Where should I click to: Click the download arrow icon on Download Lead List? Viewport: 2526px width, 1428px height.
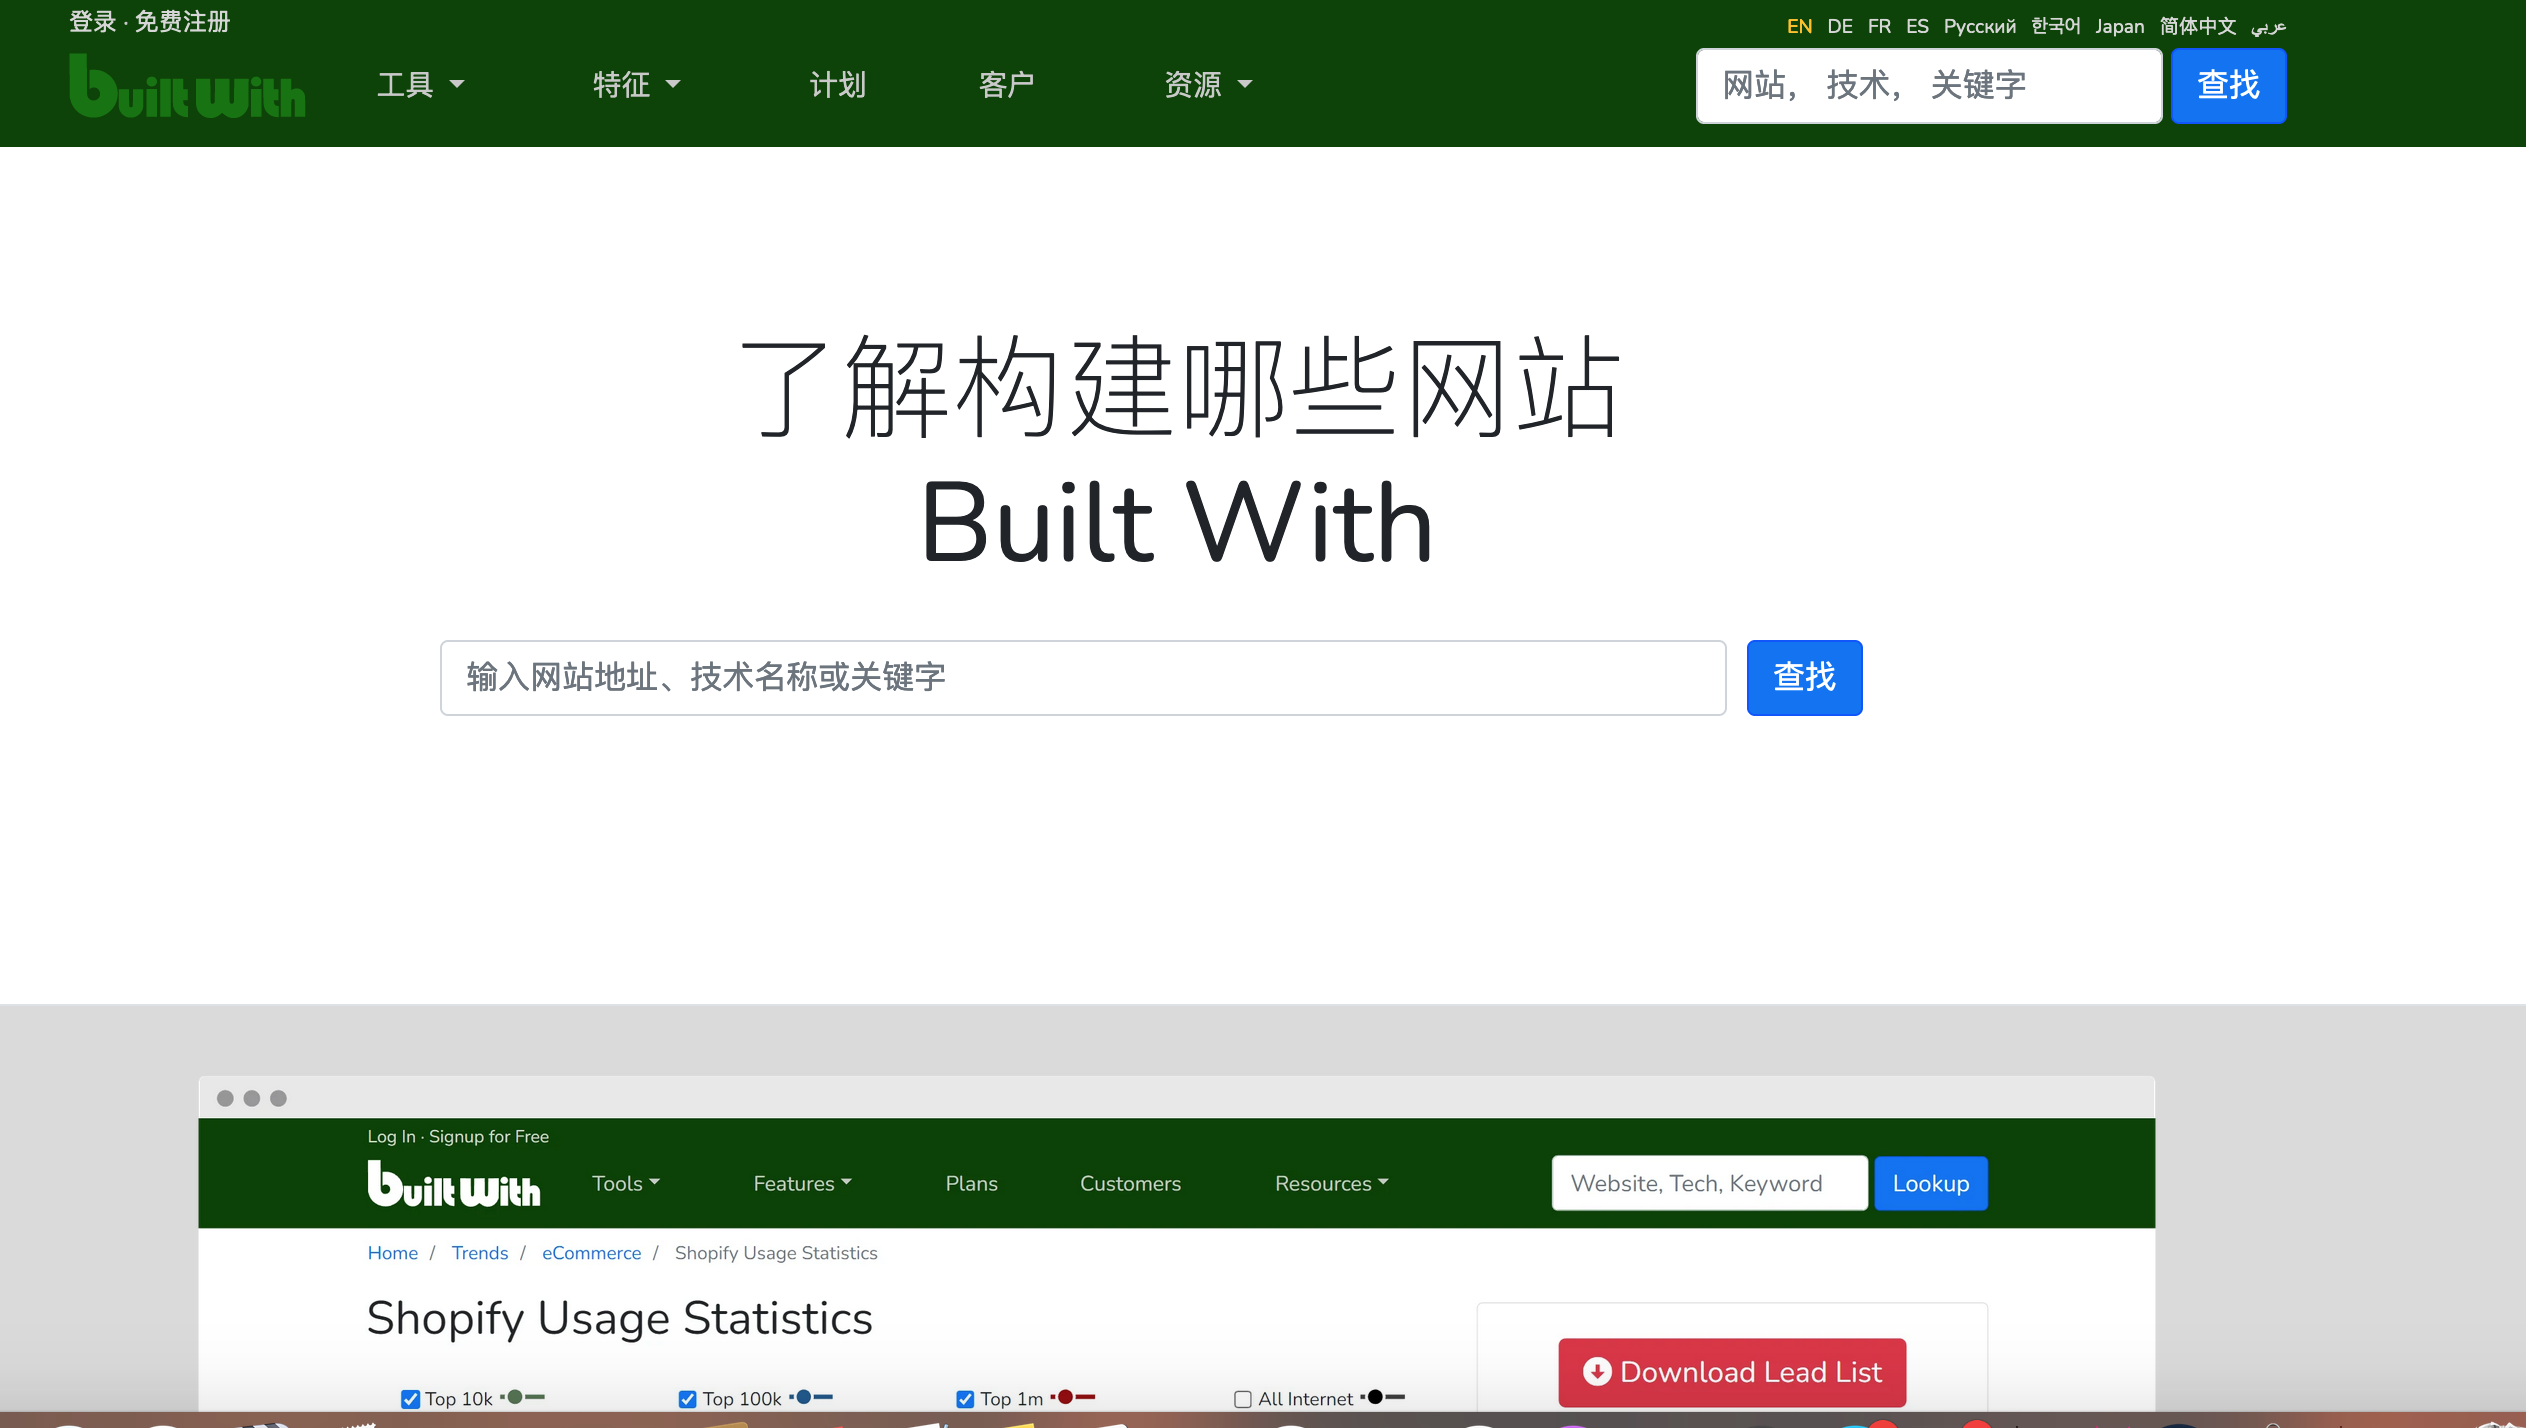point(1599,1372)
